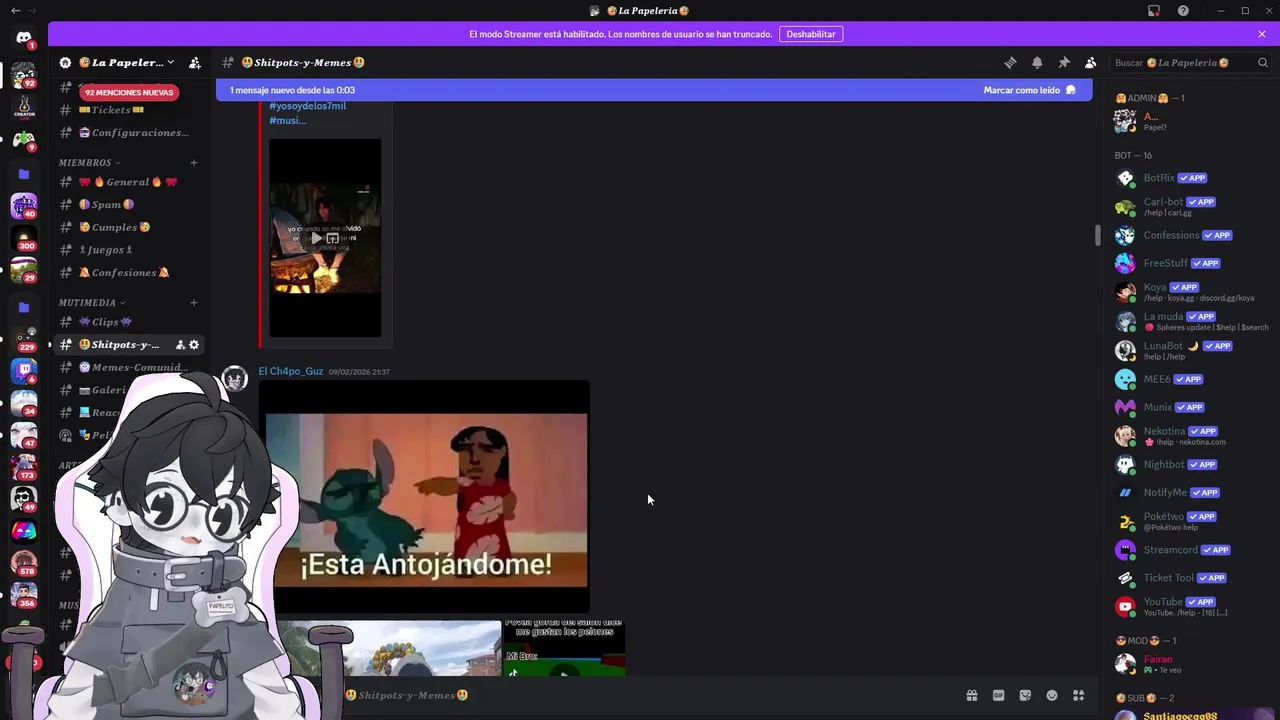Open server with 229 notification badge
The height and width of the screenshot is (720, 1280).
(x=24, y=339)
